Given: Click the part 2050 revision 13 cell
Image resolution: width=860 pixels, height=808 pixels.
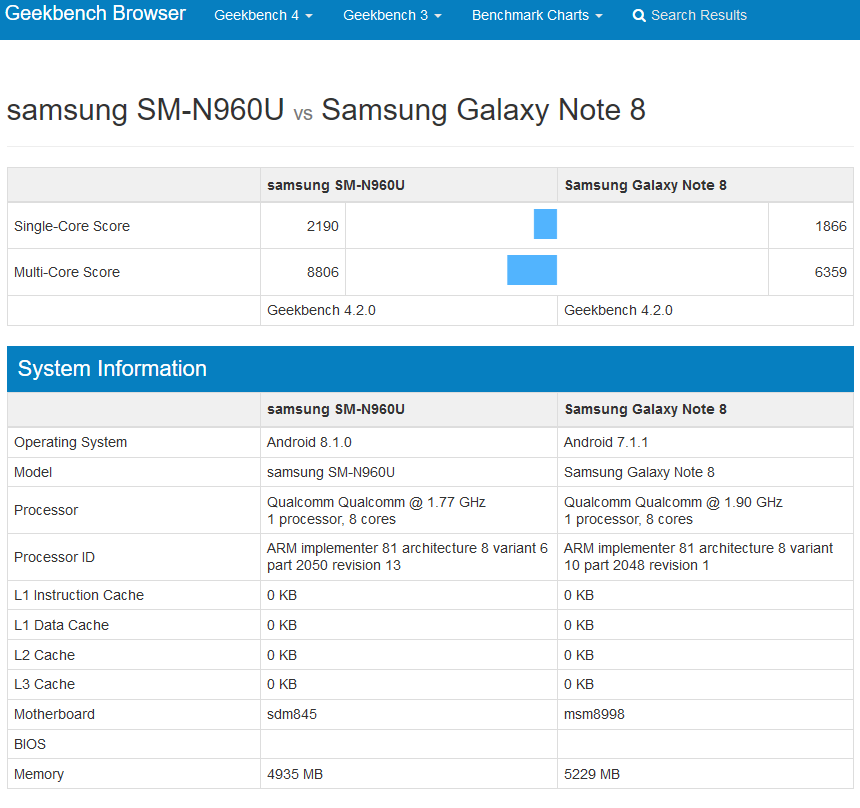Looking at the screenshot, I should pos(407,557).
